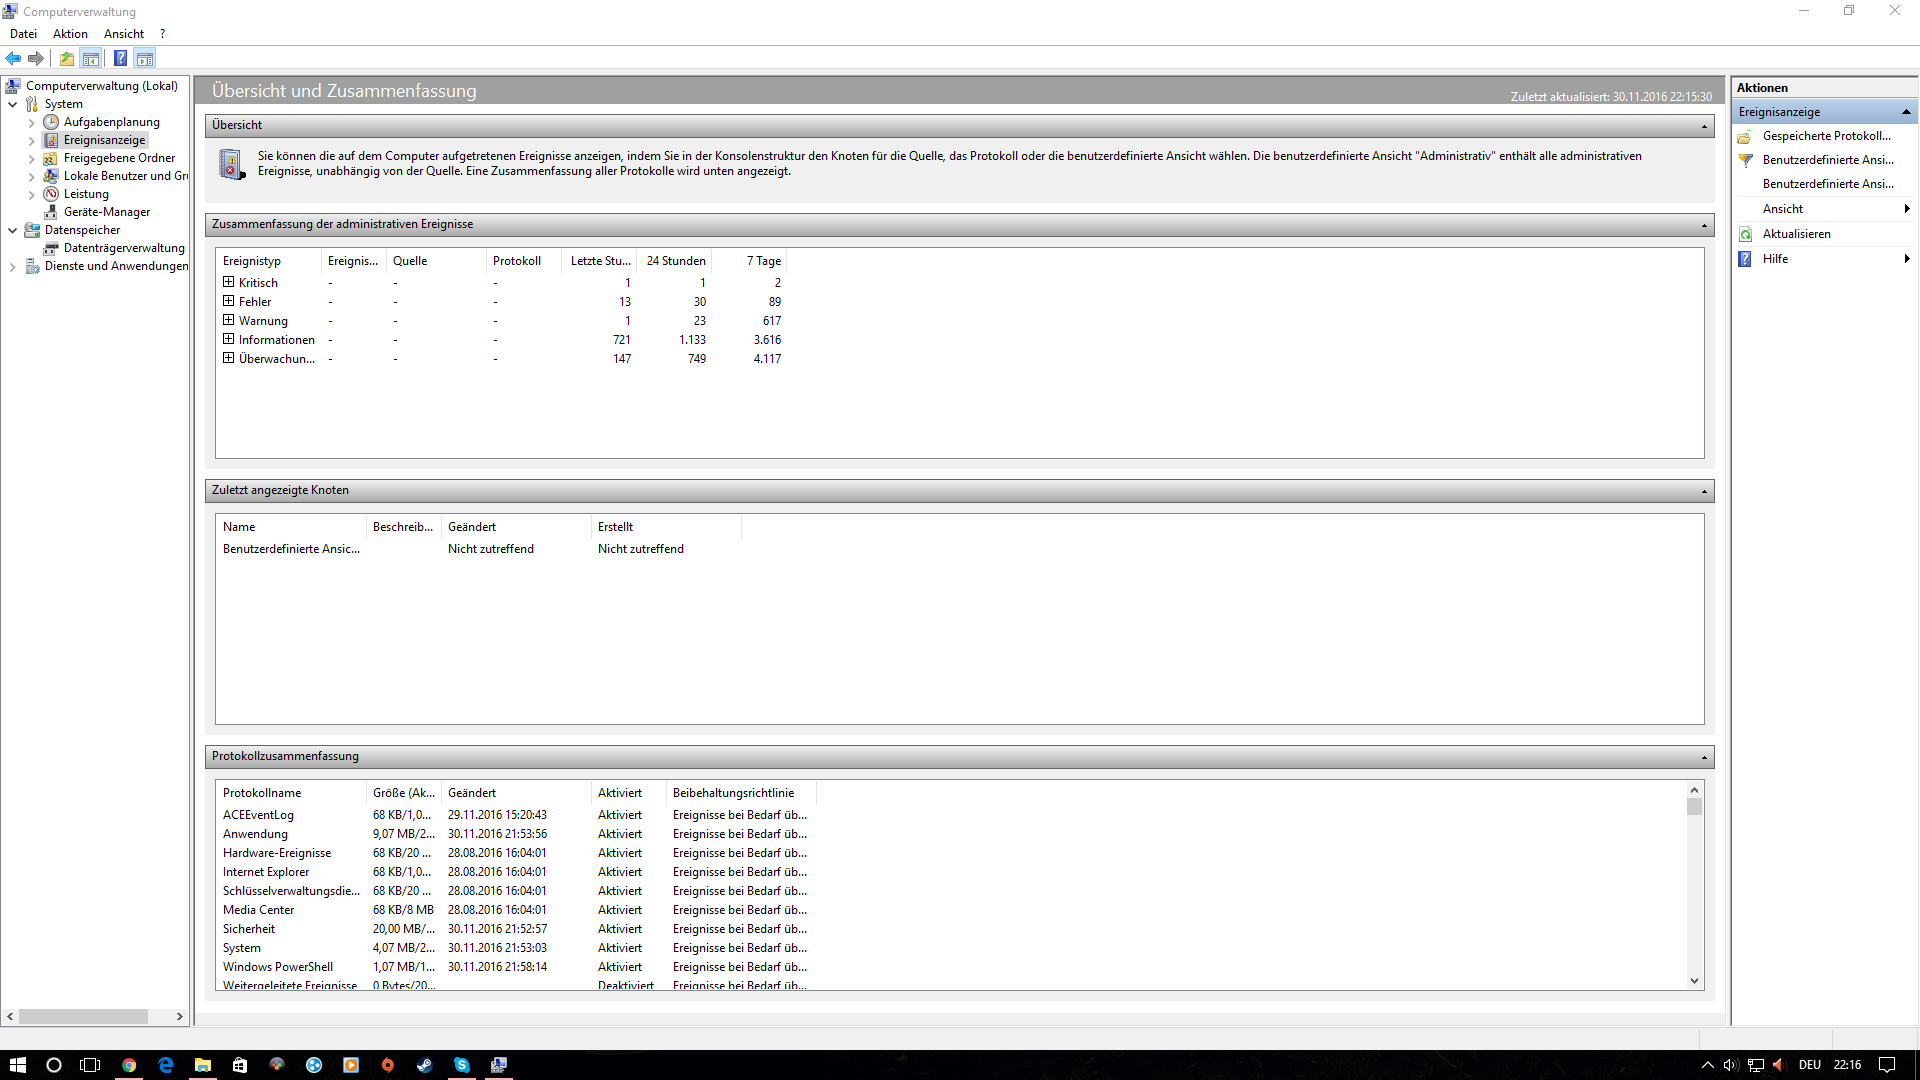Click Benutzerdefinierte Ansi... with filter icon
This screenshot has height=1080, width=1920.
pyautogui.click(x=1826, y=160)
